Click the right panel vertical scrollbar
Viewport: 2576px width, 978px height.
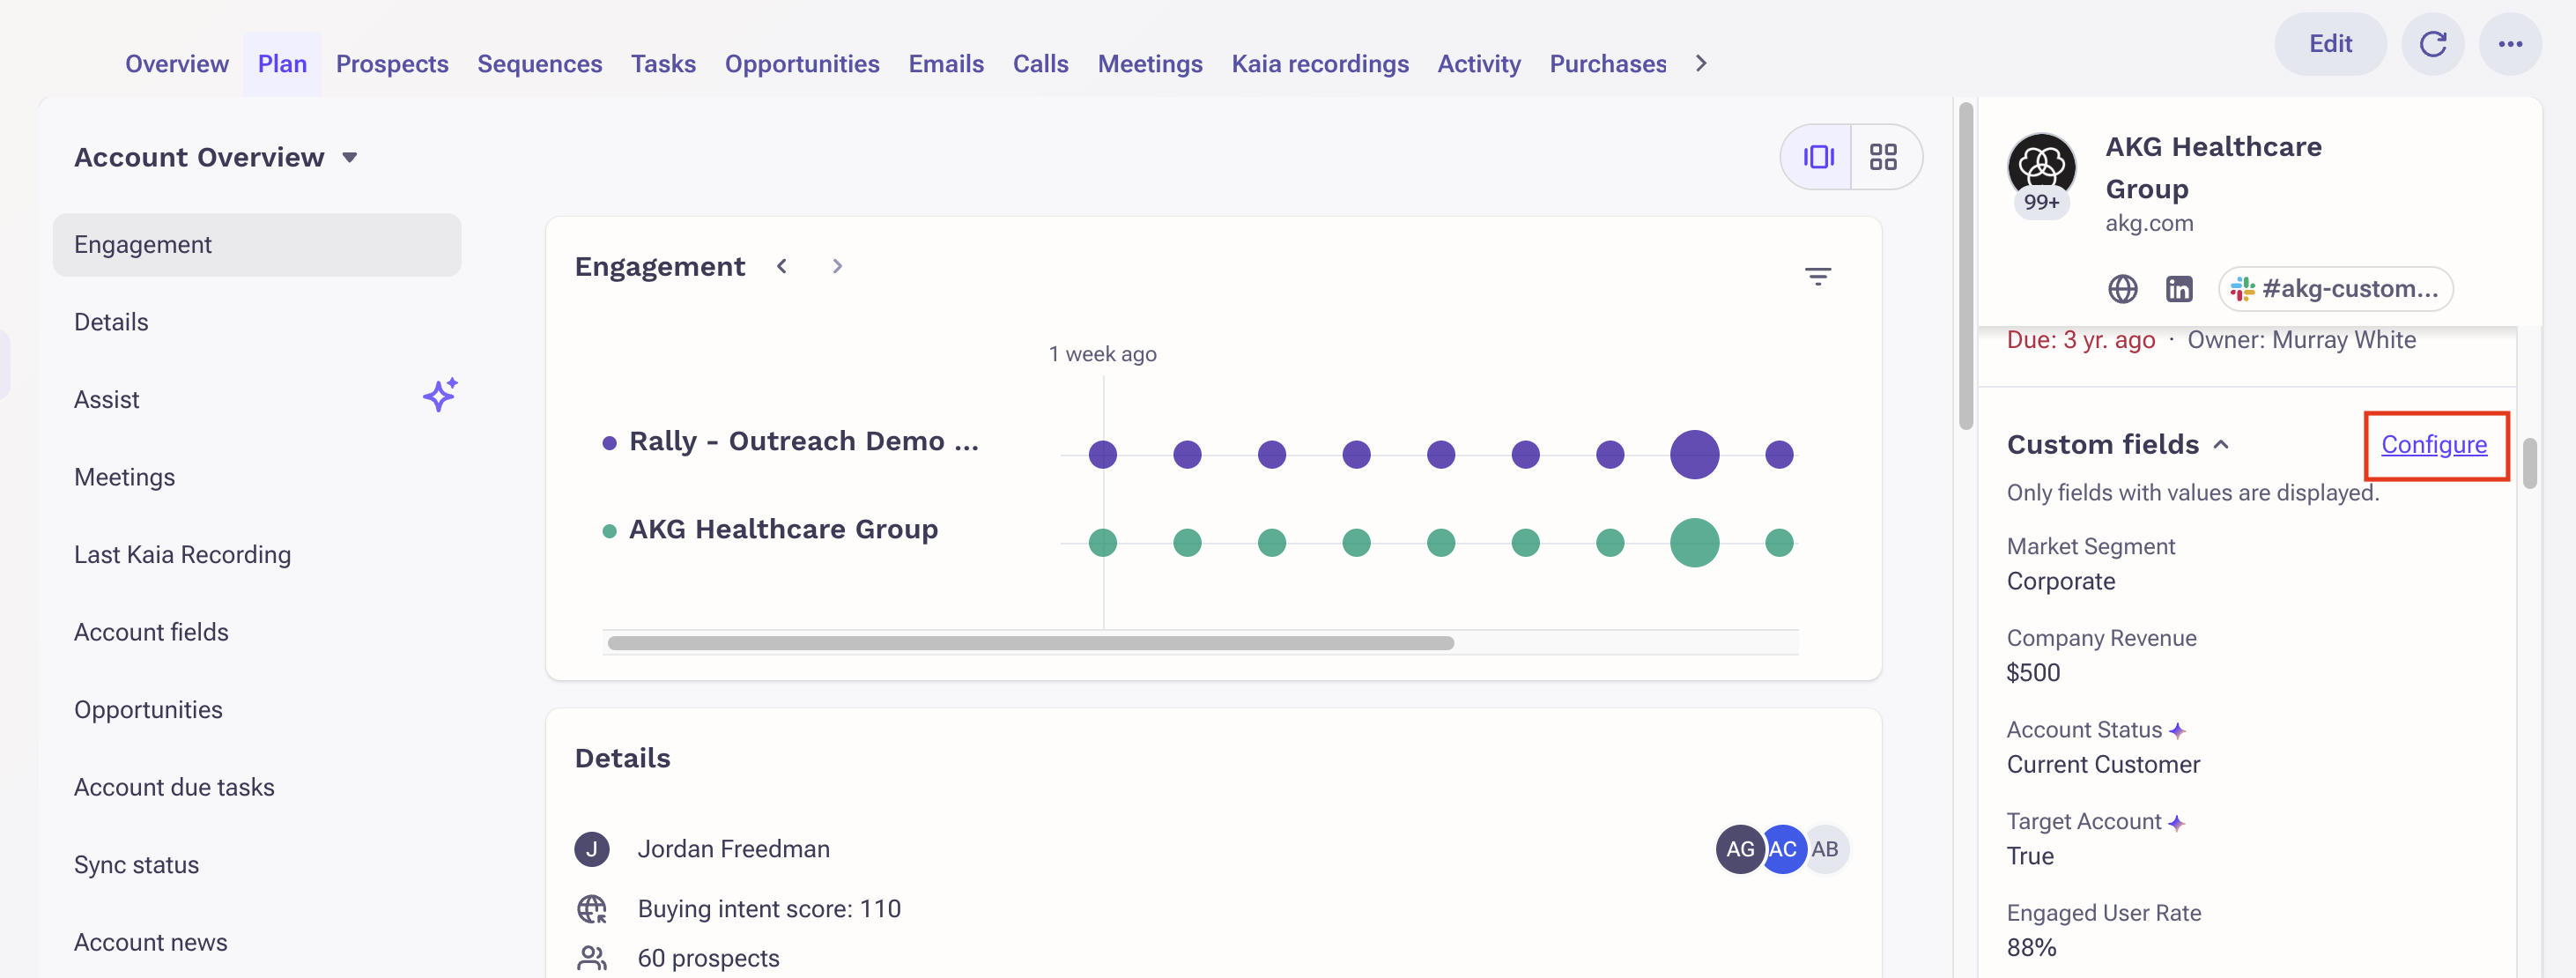[x=2529, y=463]
